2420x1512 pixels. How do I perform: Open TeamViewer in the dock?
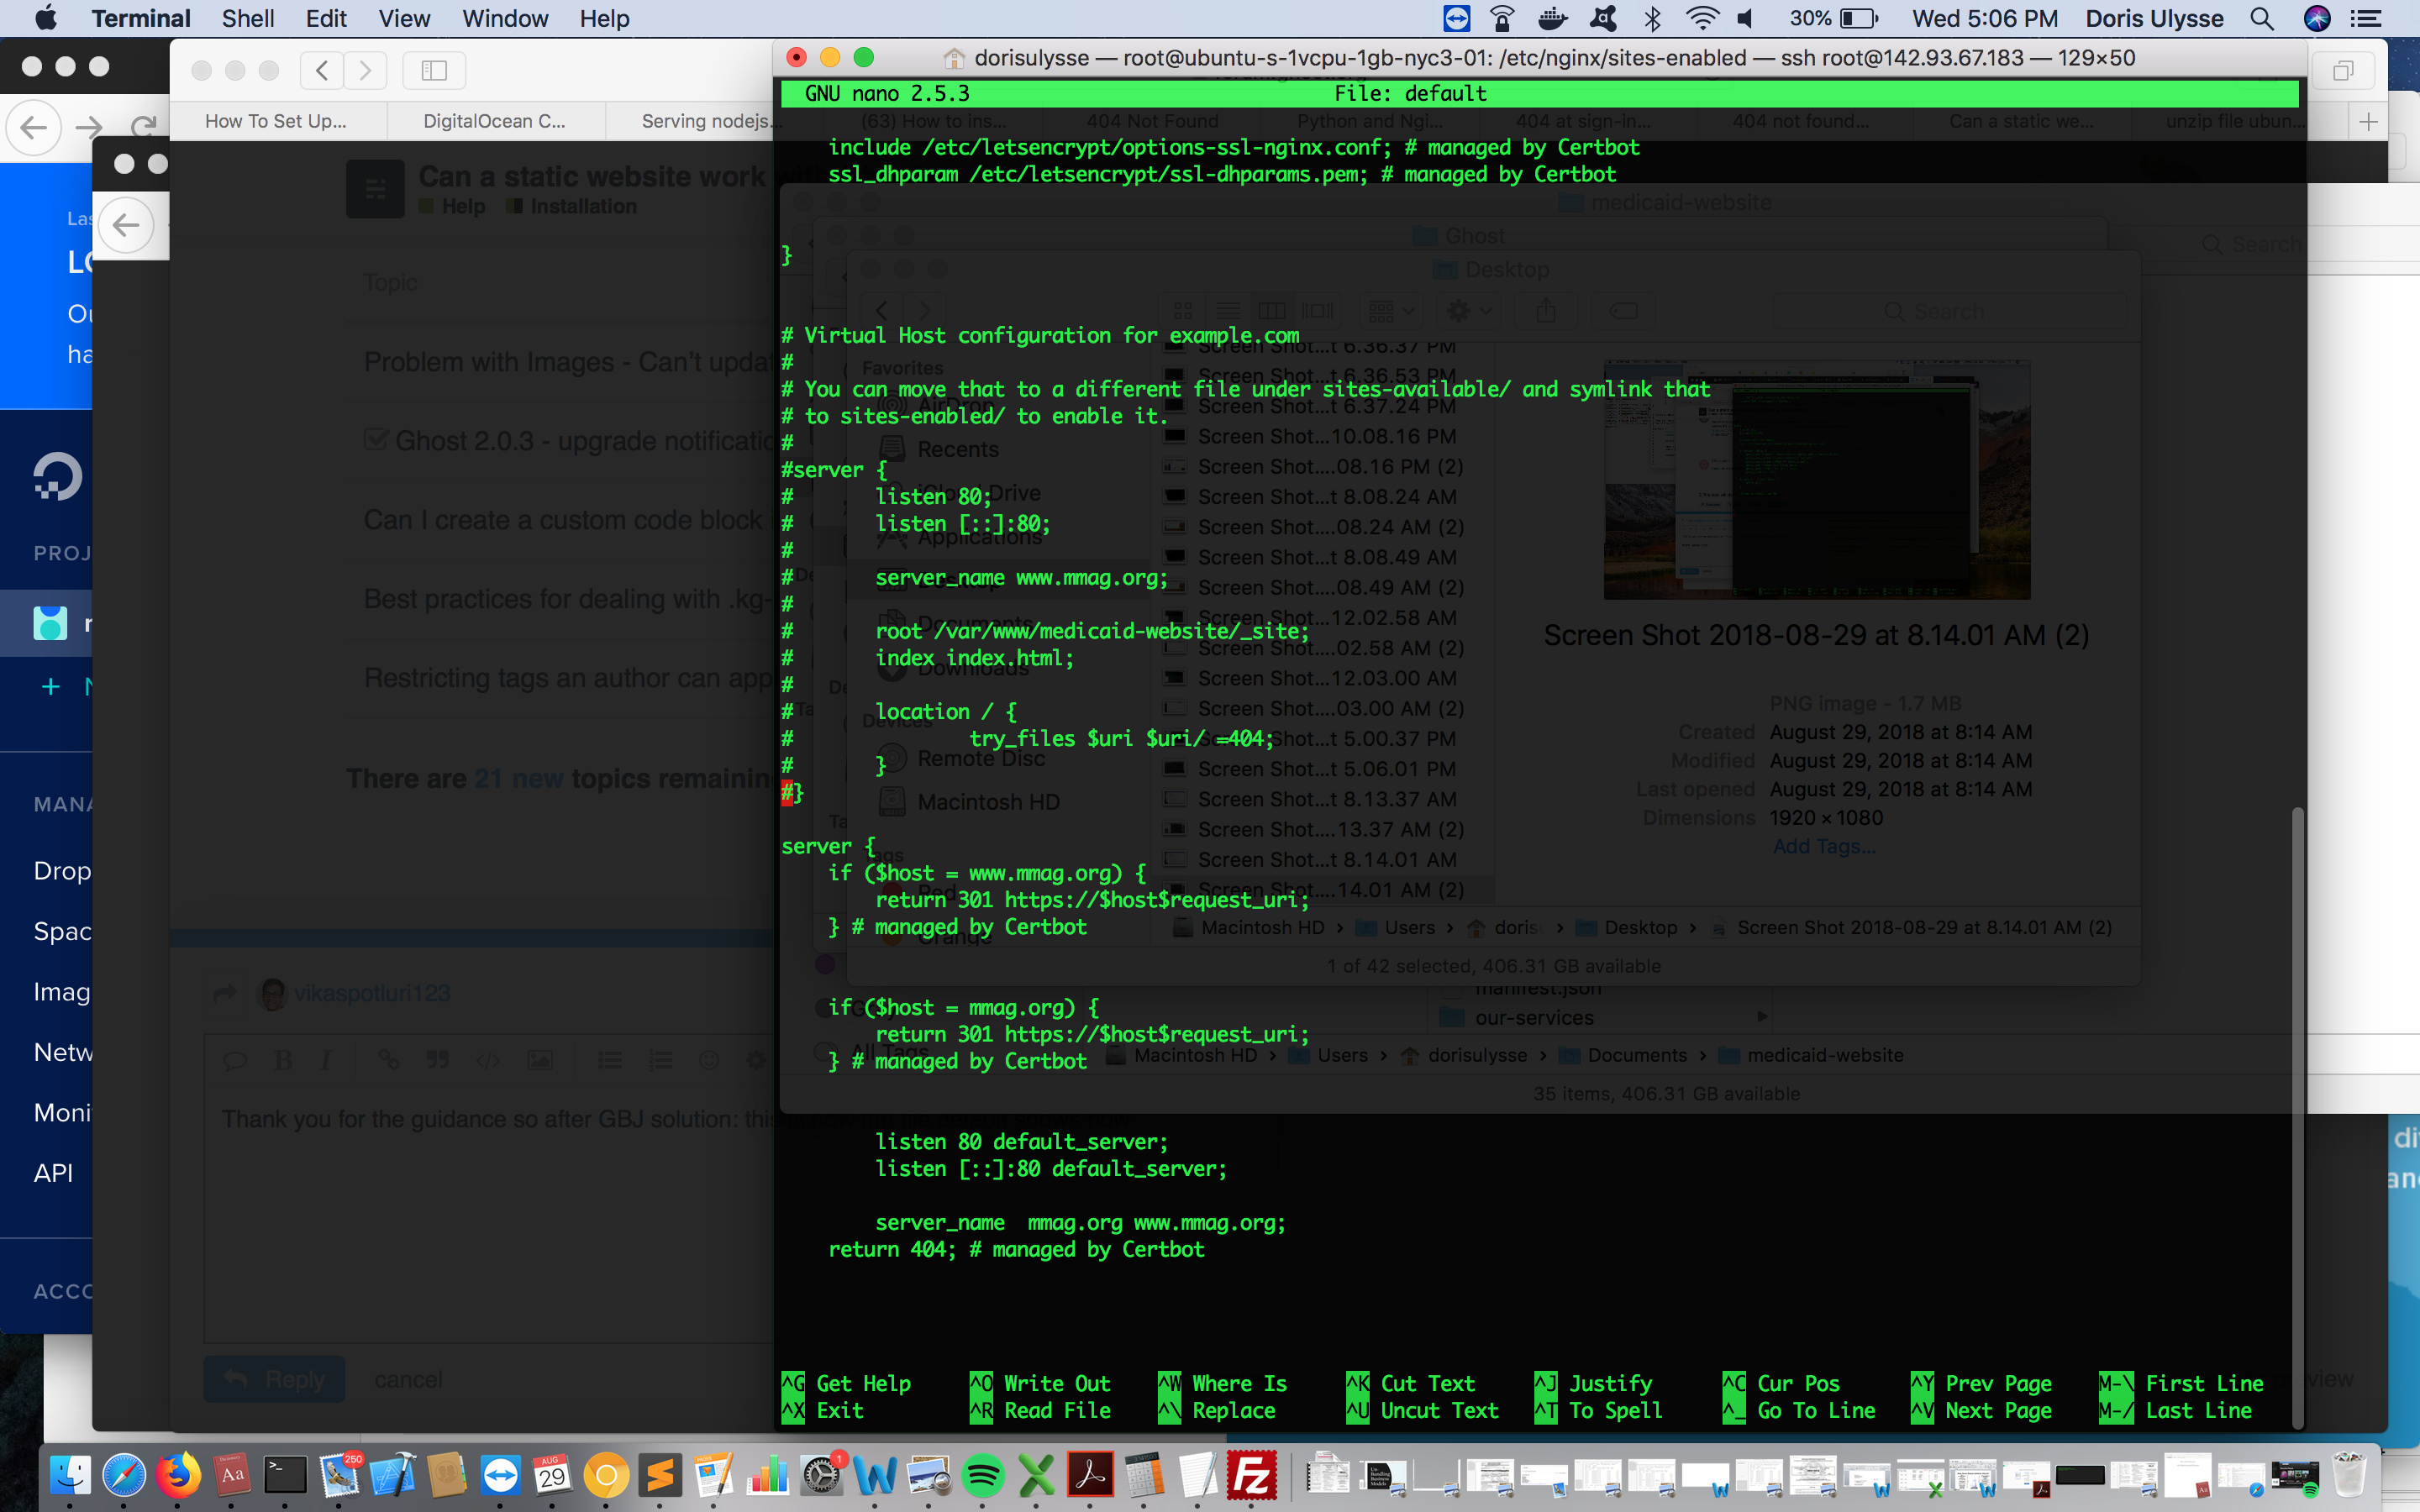501,1475
